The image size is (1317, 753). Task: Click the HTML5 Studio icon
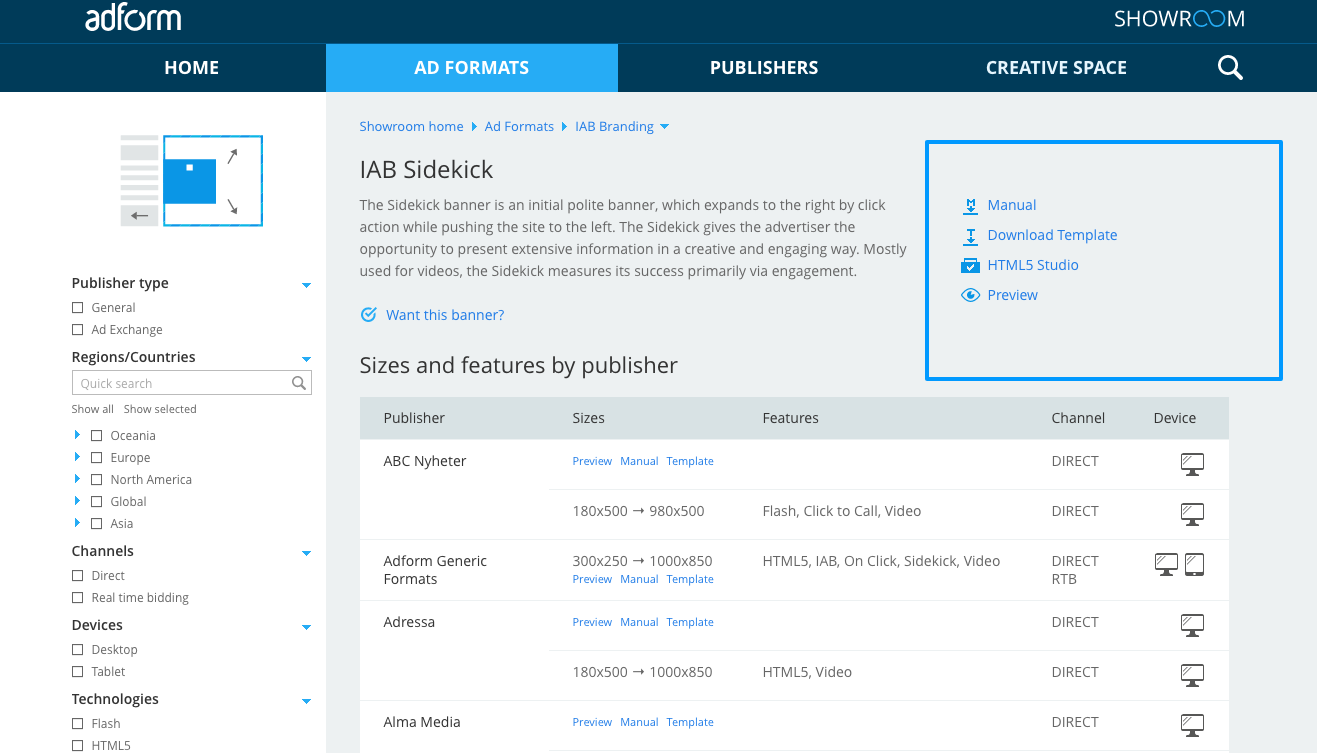pyautogui.click(x=970, y=265)
